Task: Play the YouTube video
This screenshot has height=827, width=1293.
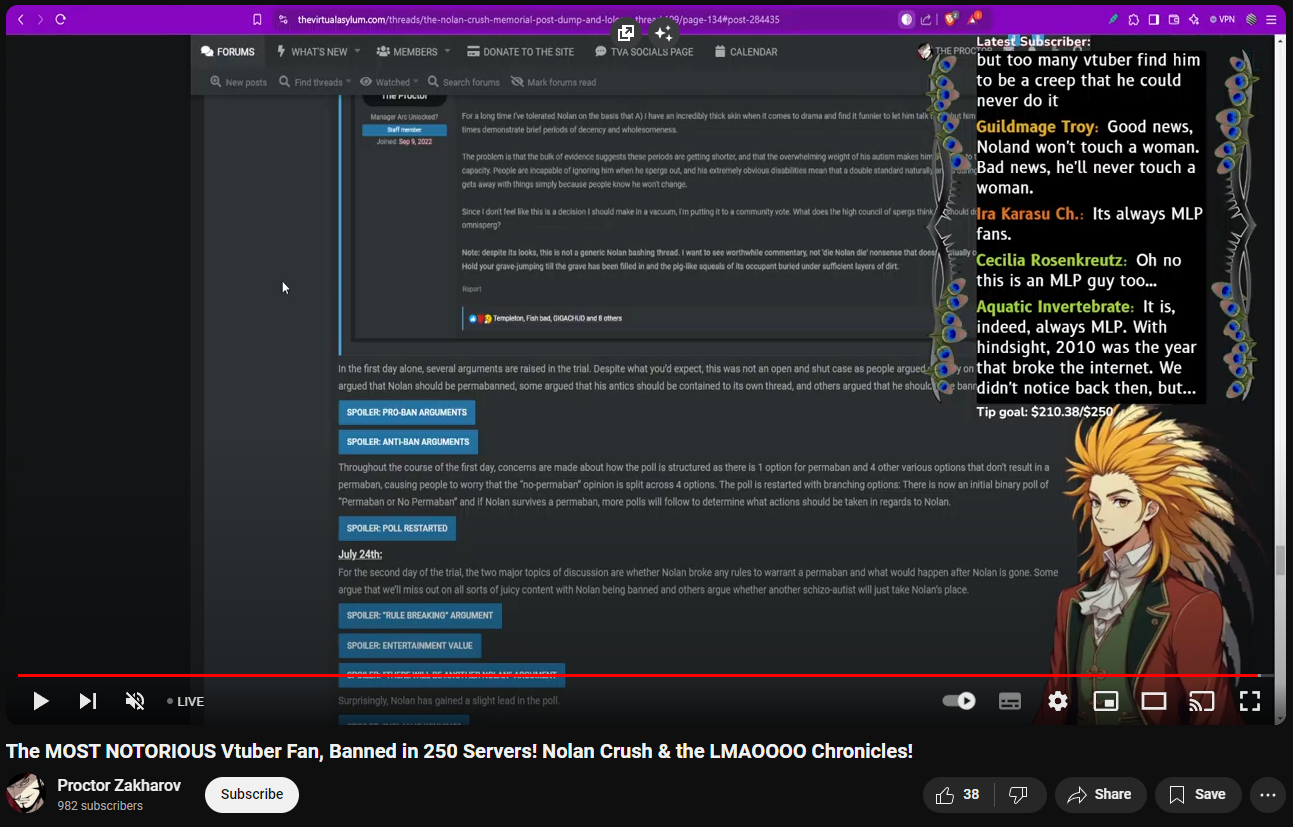Action: (x=41, y=701)
